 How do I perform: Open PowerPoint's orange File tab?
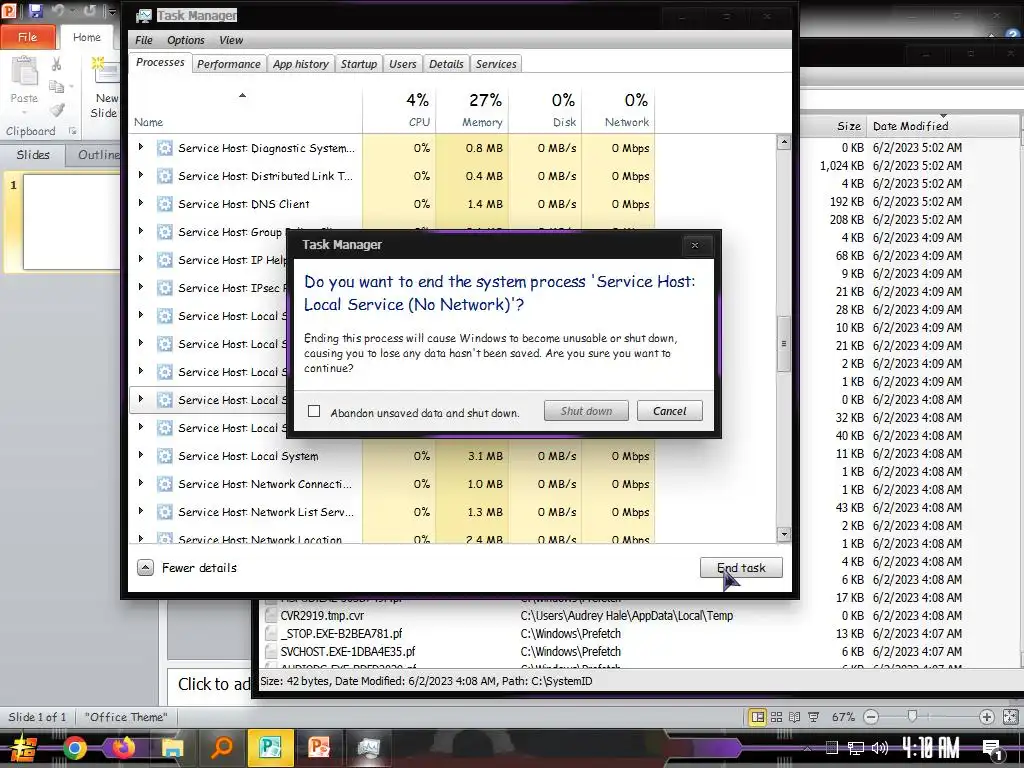coord(27,37)
